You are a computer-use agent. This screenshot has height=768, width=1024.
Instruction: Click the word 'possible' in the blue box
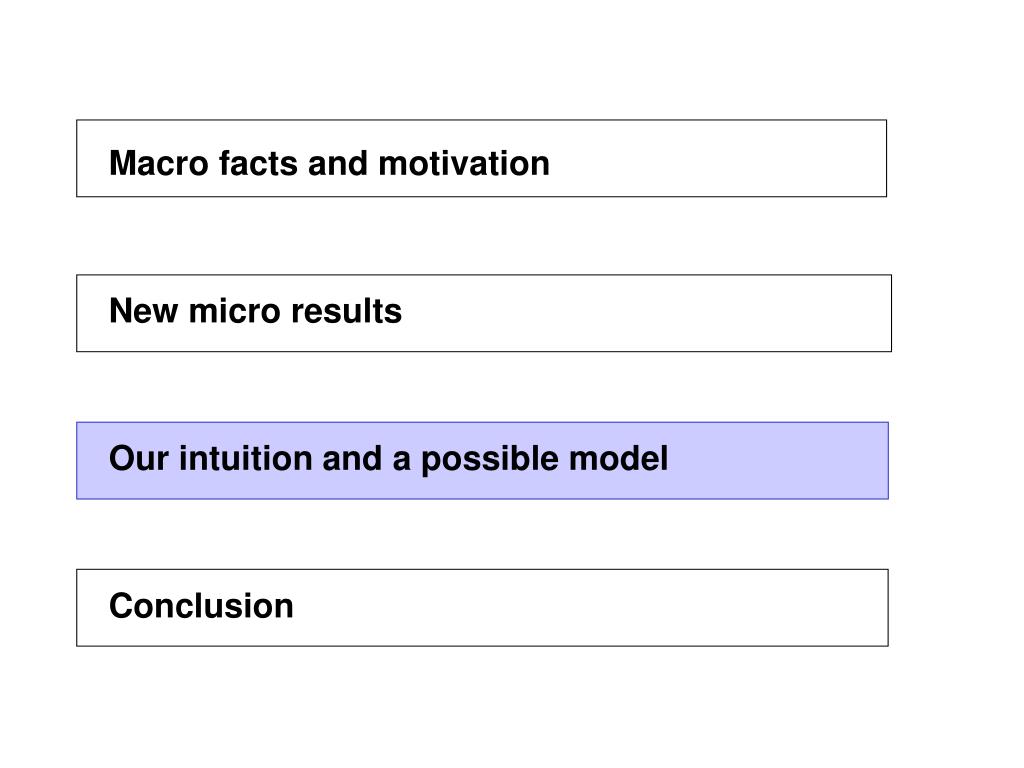pyautogui.click(x=490, y=460)
